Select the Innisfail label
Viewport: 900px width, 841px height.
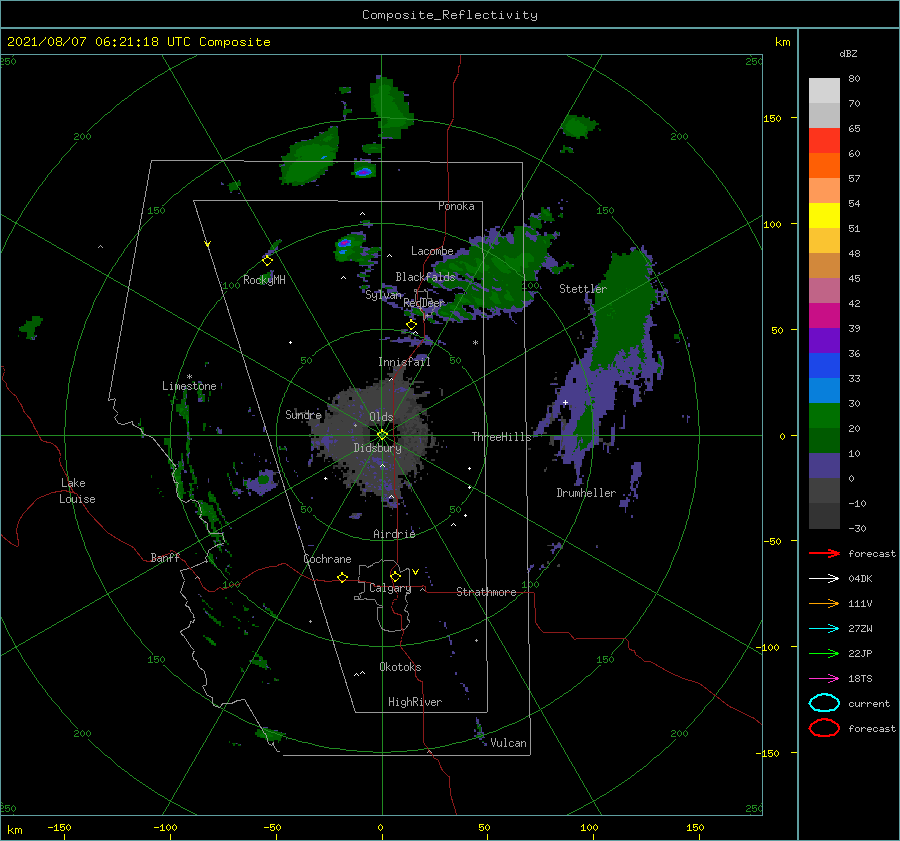[x=404, y=362]
